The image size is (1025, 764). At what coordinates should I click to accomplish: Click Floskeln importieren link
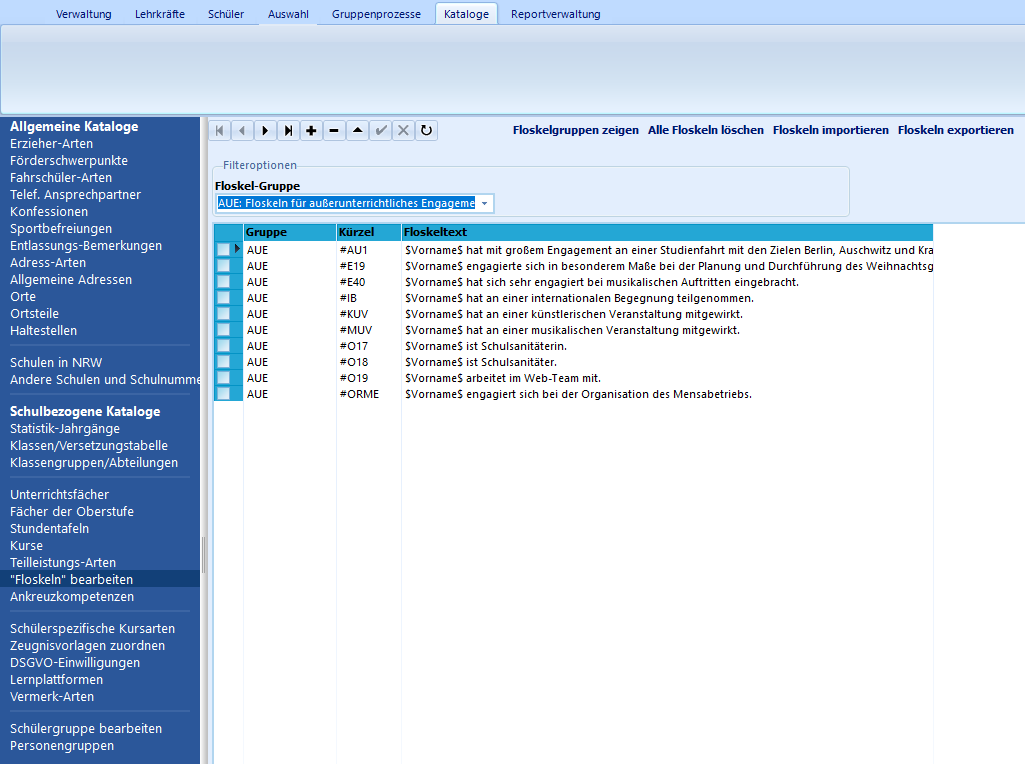pyautogui.click(x=831, y=130)
